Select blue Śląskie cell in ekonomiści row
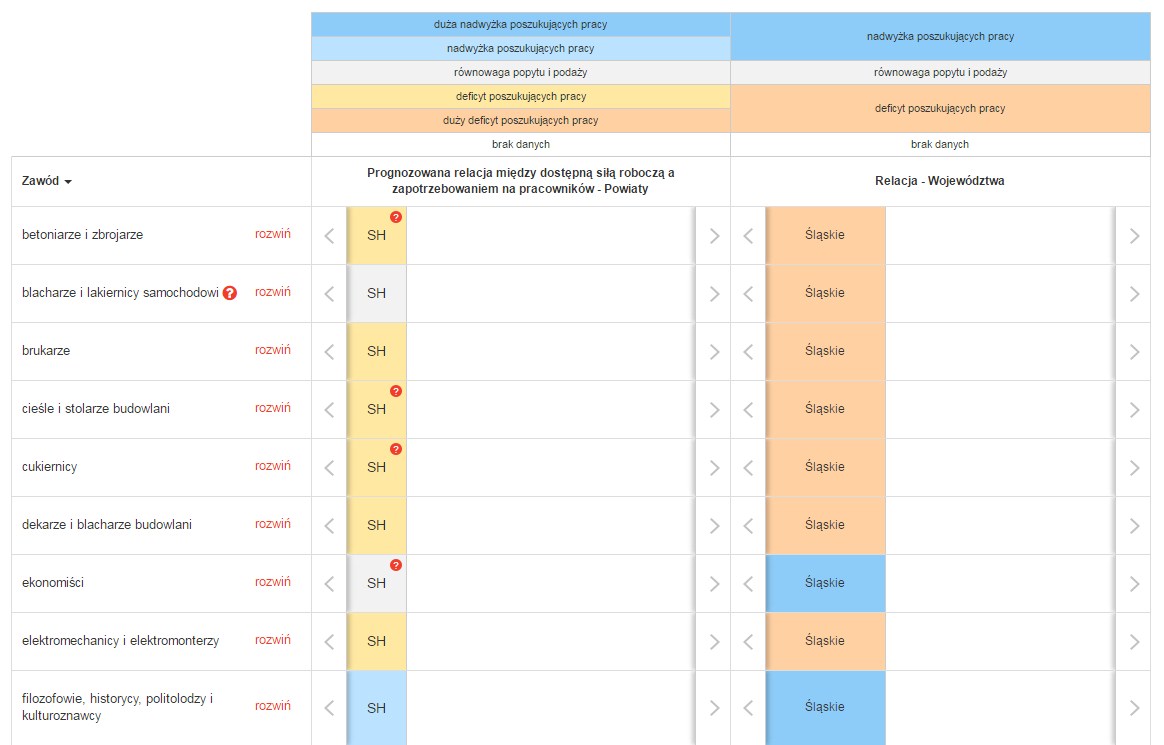 point(825,583)
